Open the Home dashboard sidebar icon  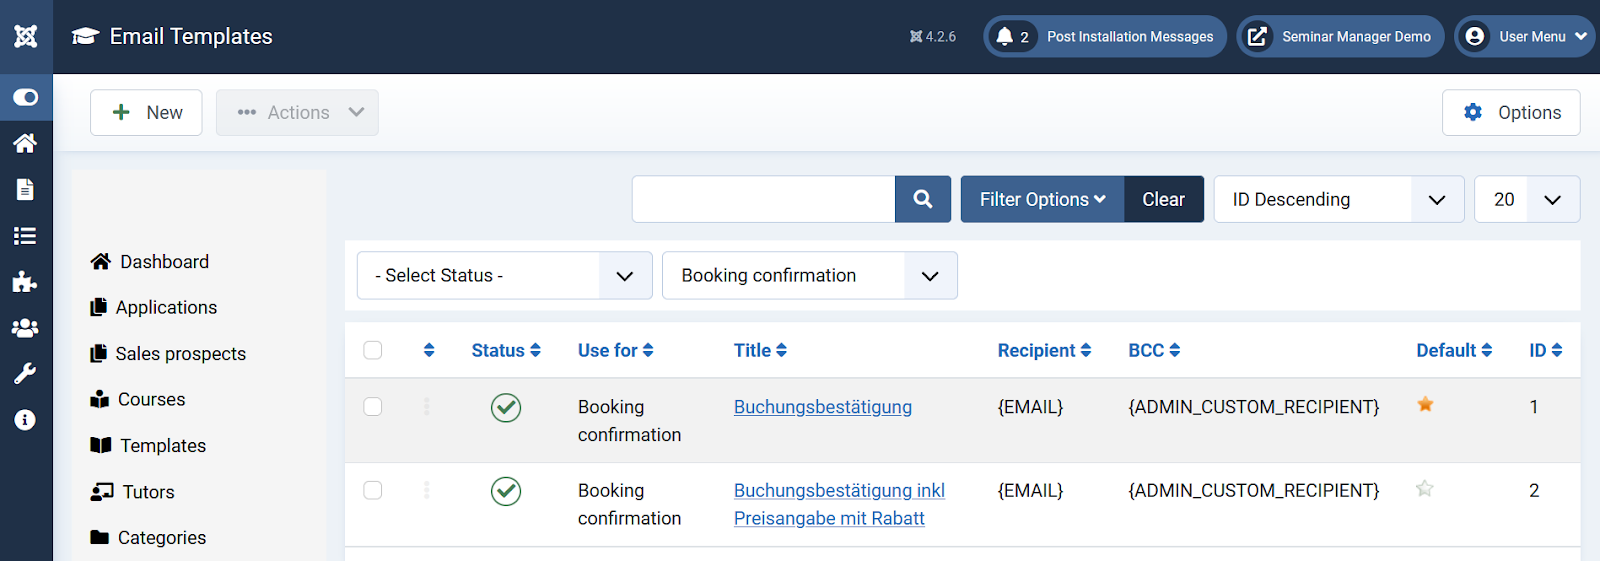point(26,143)
